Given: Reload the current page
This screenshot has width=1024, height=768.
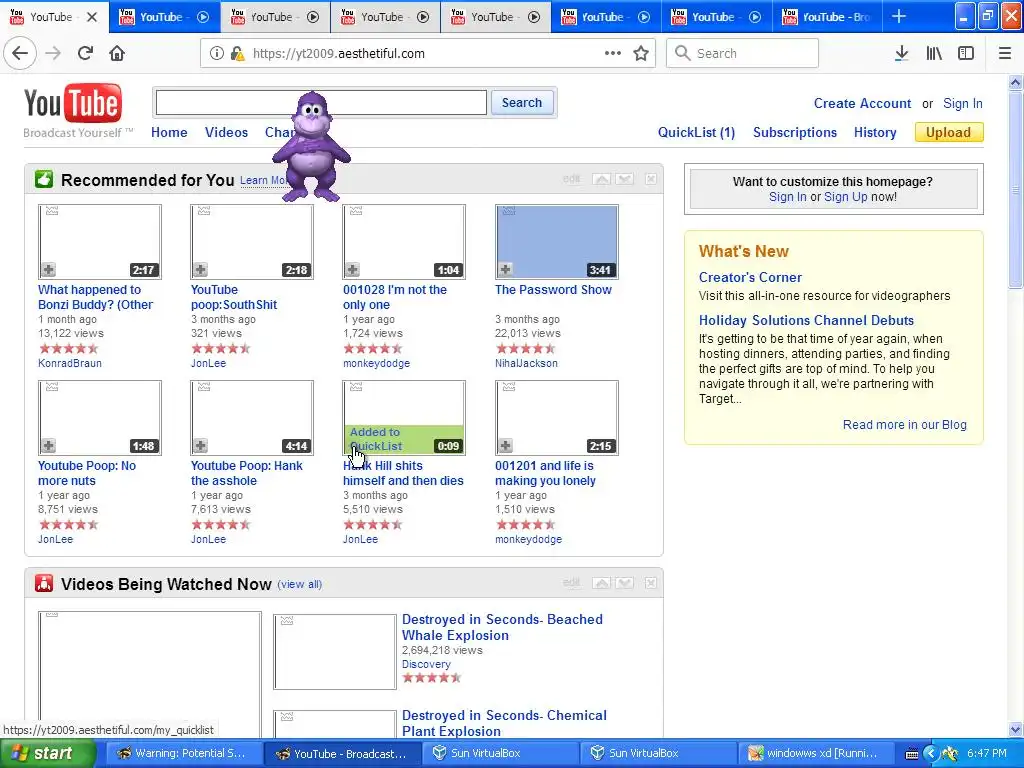Looking at the screenshot, I should point(85,53).
